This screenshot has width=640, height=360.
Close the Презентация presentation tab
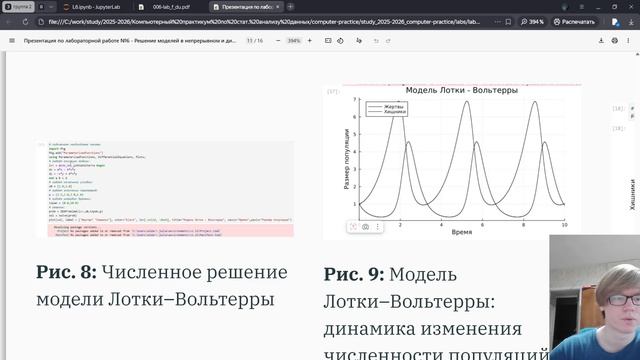point(278,7)
